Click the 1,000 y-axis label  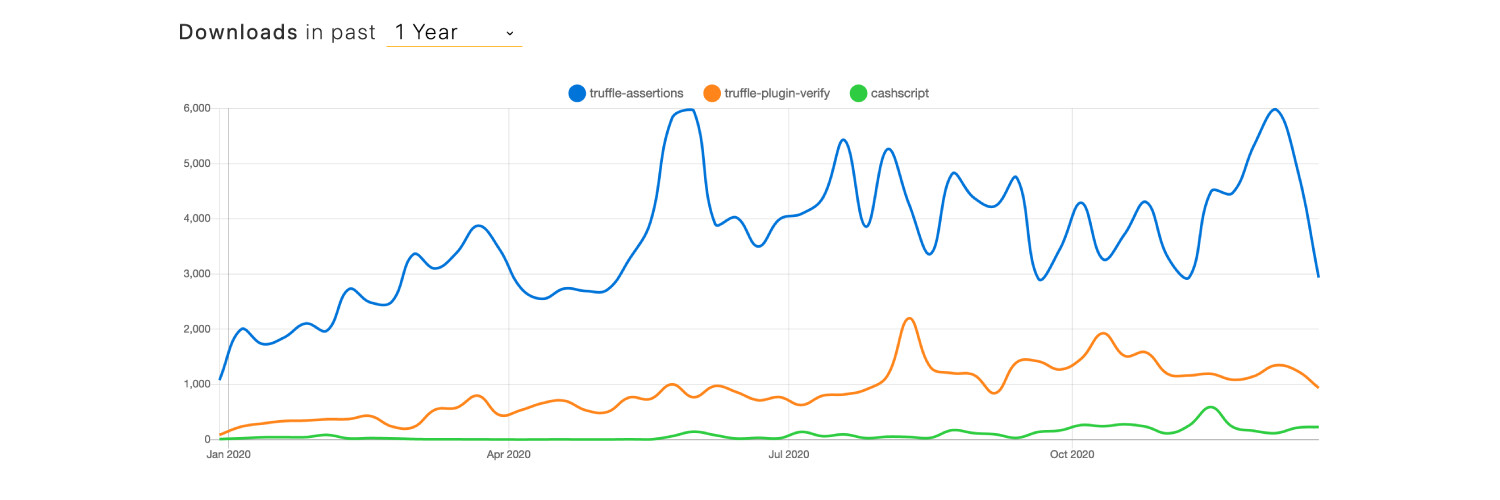pyautogui.click(x=195, y=384)
